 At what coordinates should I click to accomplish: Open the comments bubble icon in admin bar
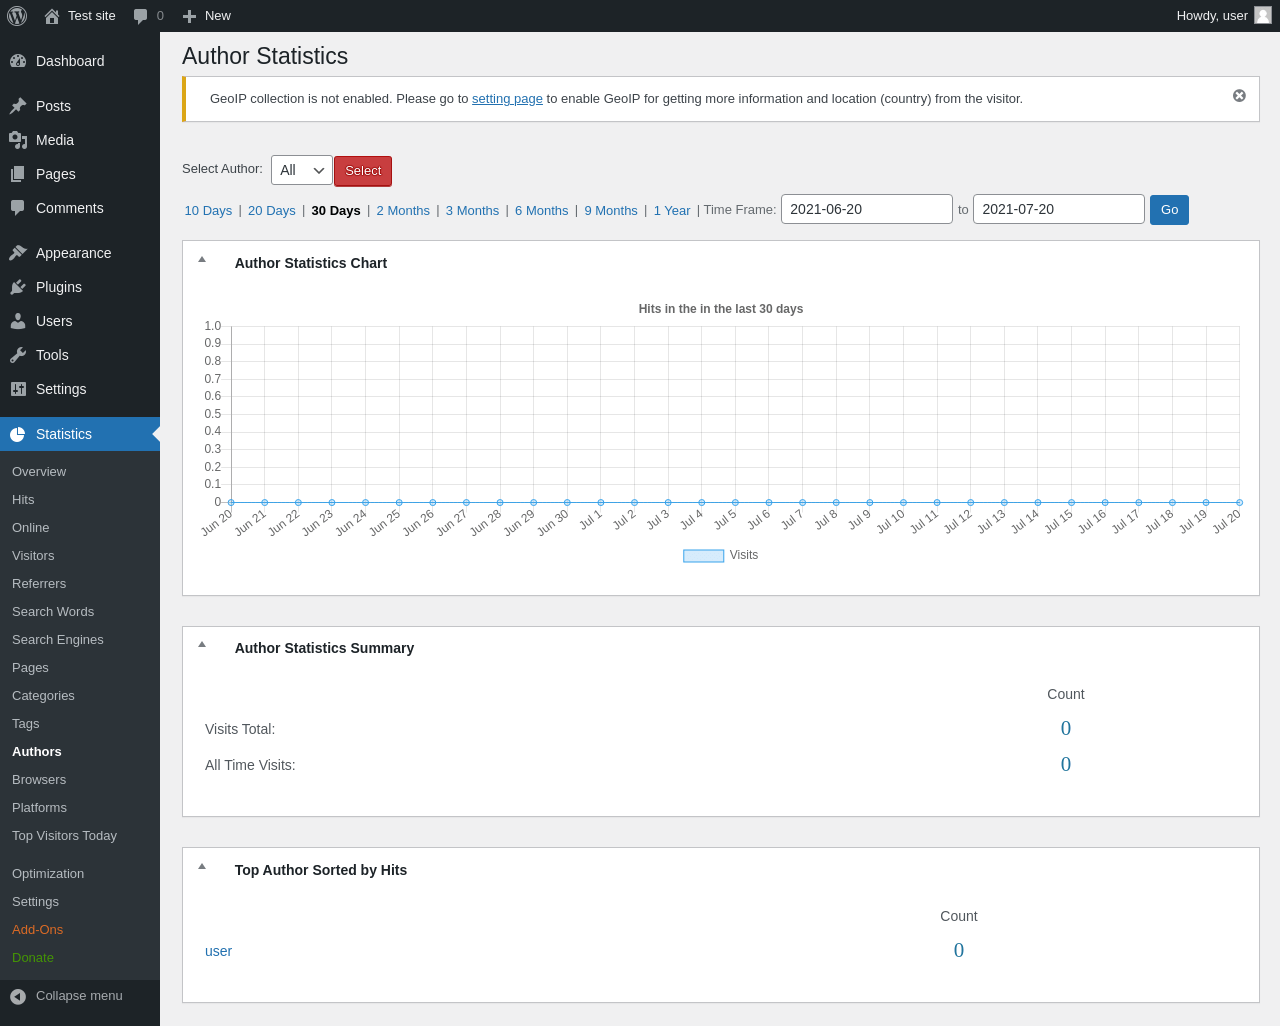(141, 16)
